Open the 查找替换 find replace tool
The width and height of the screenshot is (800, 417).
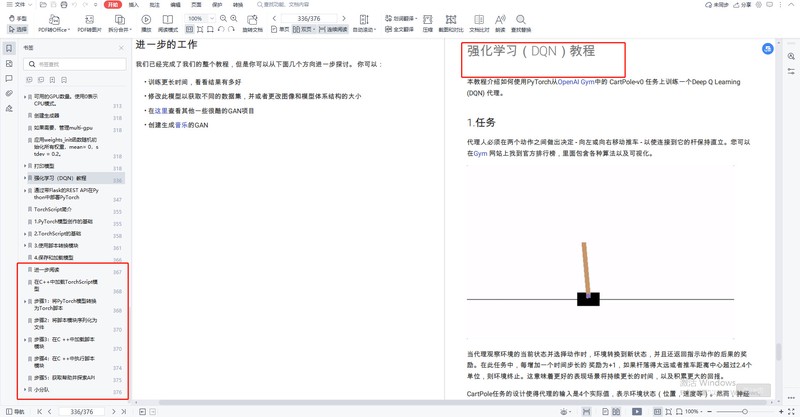(x=521, y=23)
